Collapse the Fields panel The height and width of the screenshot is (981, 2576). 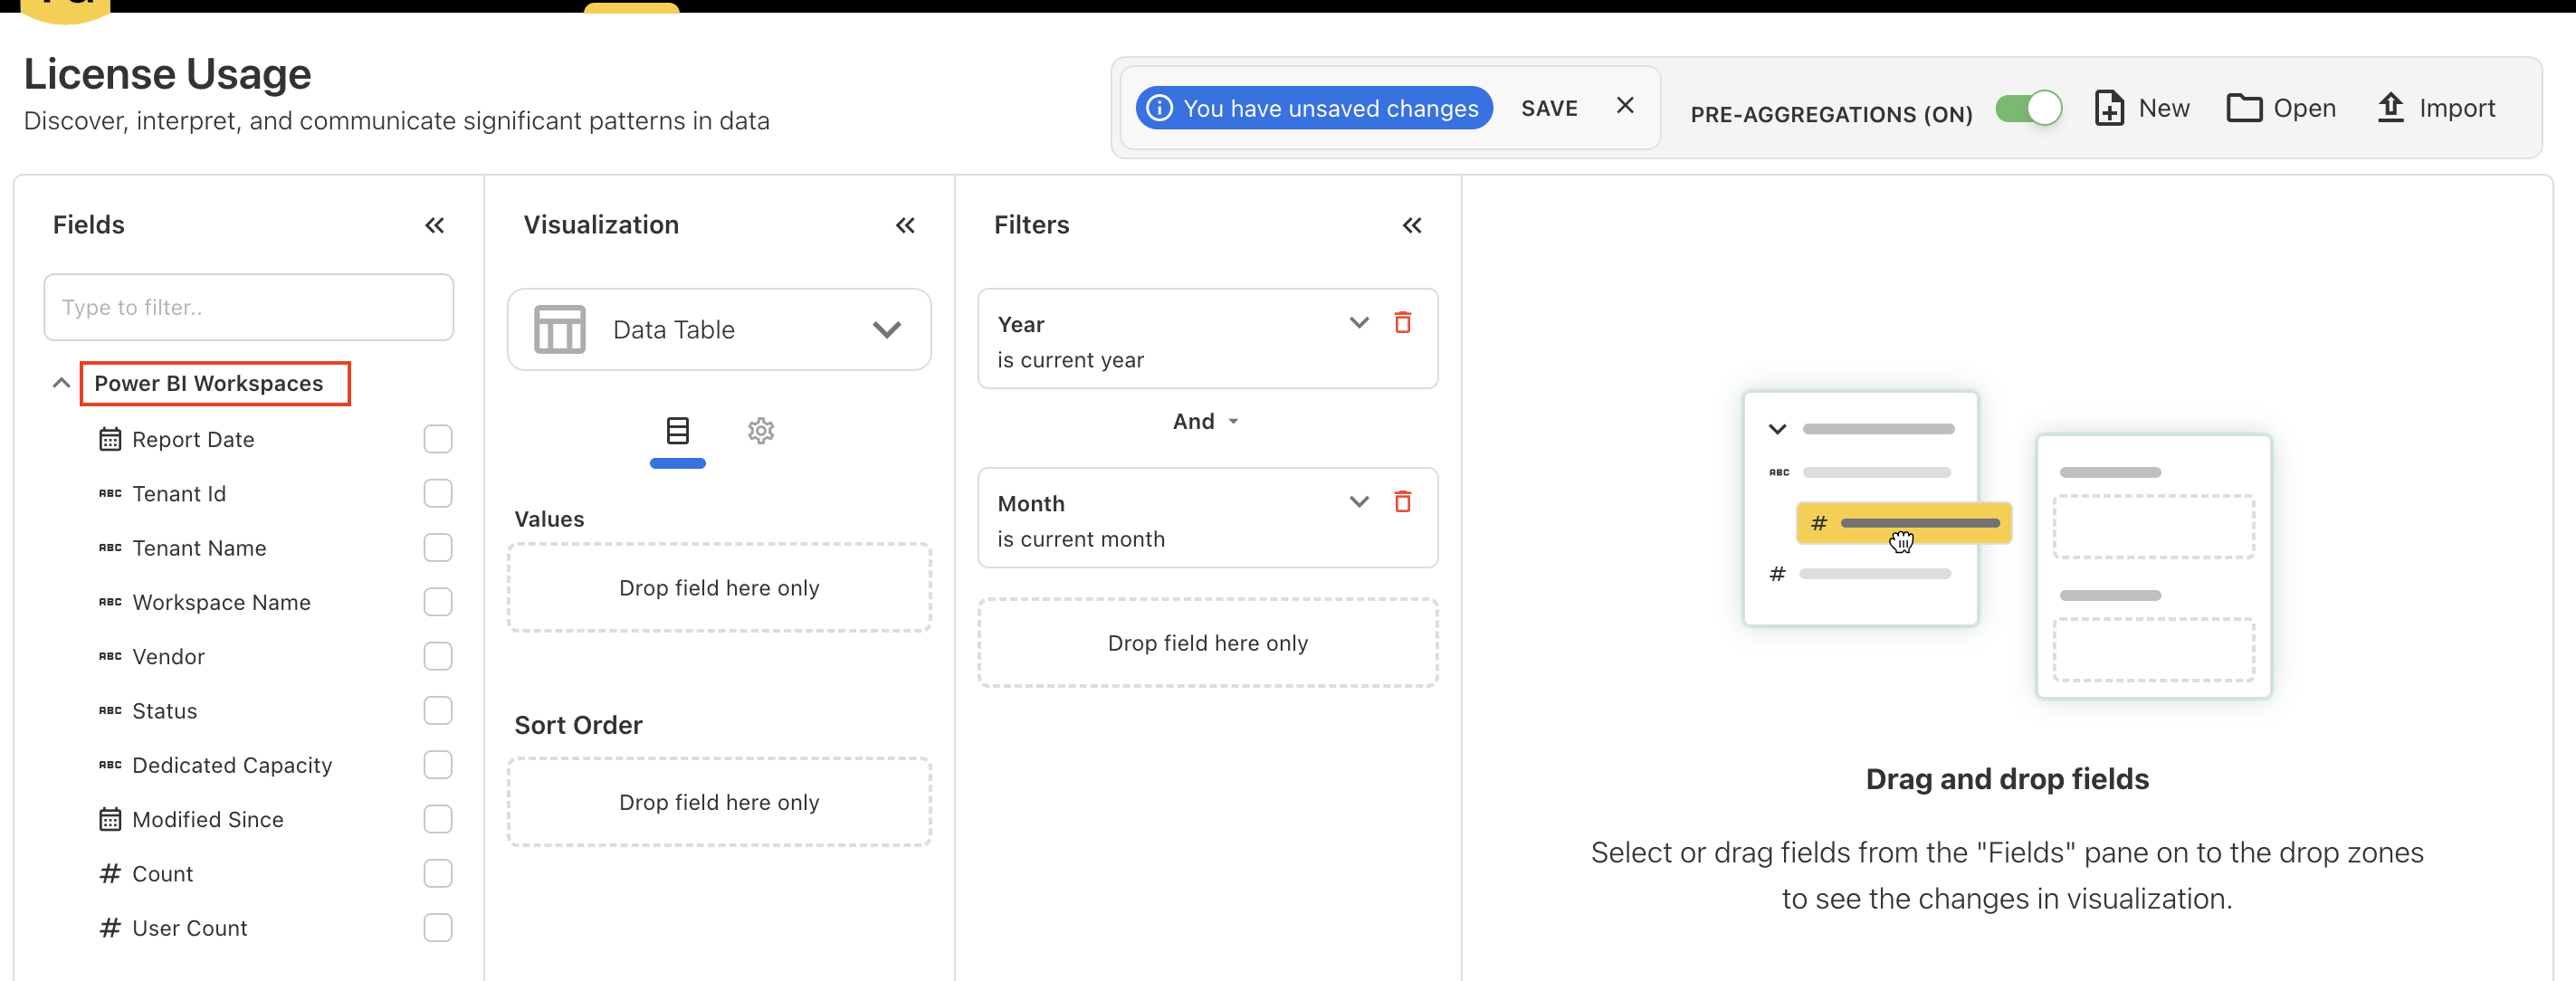(x=434, y=225)
